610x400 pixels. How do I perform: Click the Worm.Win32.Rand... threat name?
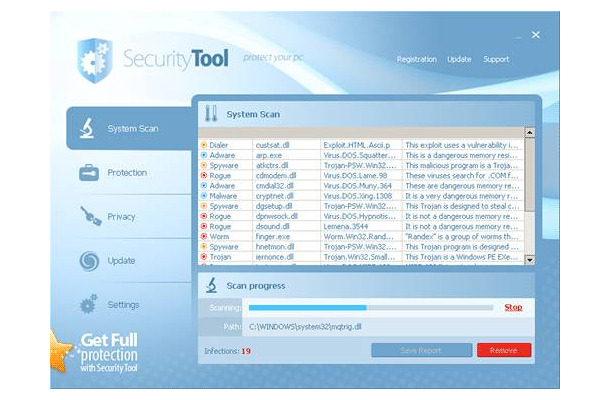click(x=358, y=236)
